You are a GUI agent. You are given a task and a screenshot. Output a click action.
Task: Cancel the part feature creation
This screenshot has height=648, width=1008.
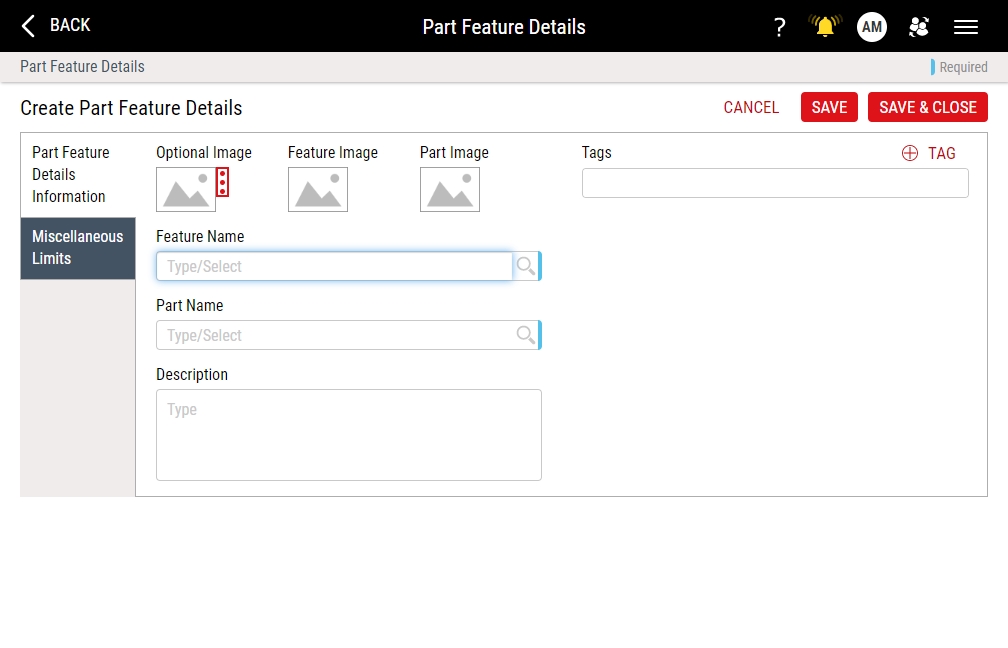click(751, 107)
